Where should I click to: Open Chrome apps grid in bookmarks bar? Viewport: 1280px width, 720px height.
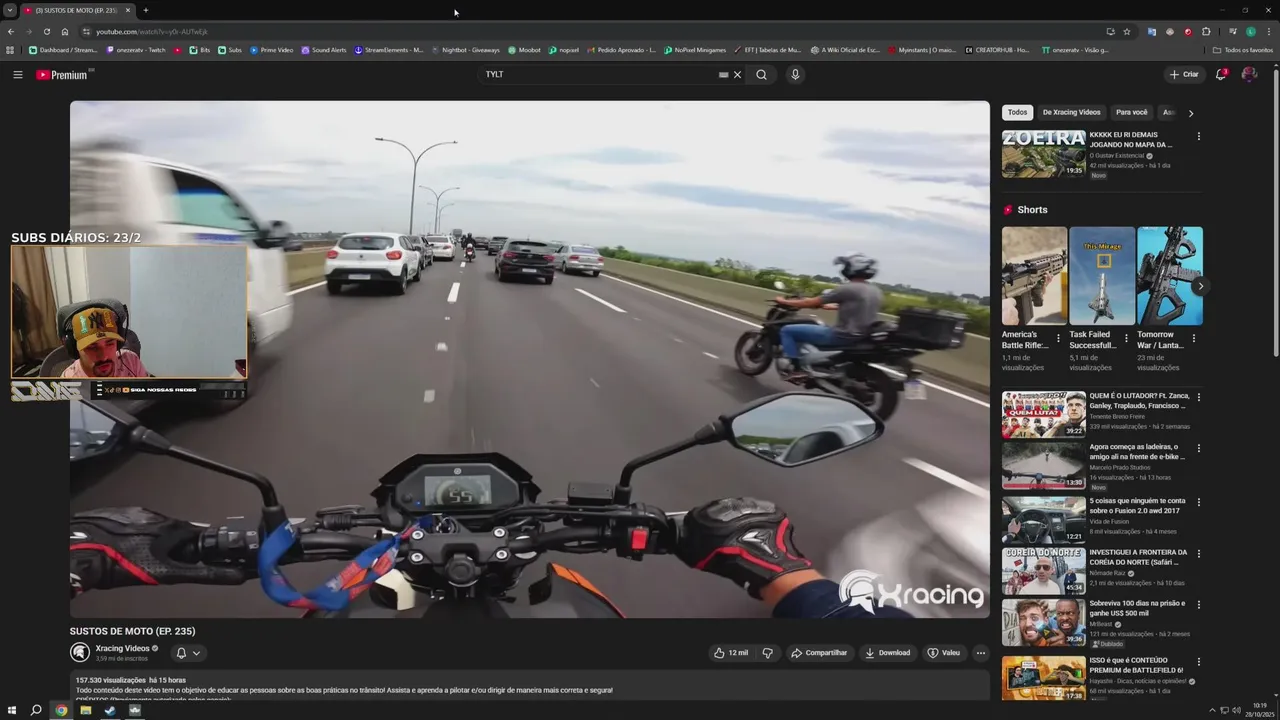tap(11, 50)
